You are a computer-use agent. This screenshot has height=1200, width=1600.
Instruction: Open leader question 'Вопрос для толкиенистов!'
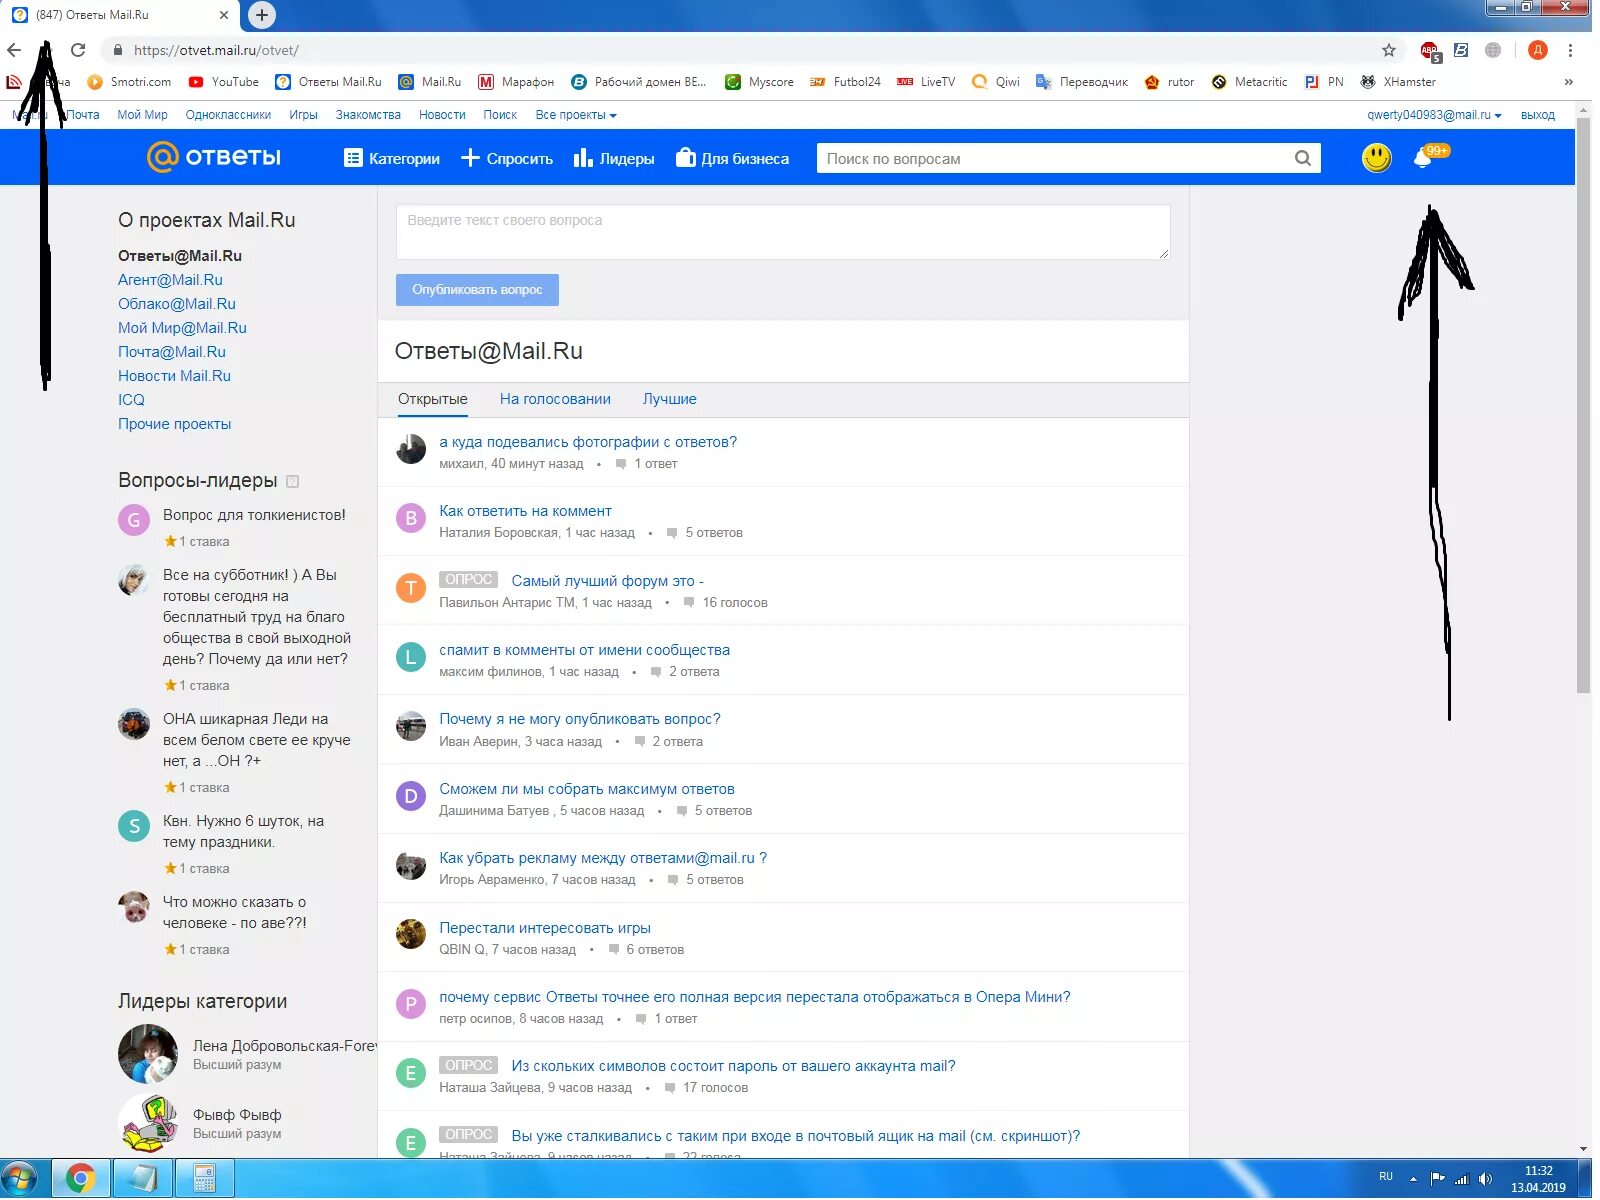click(254, 515)
